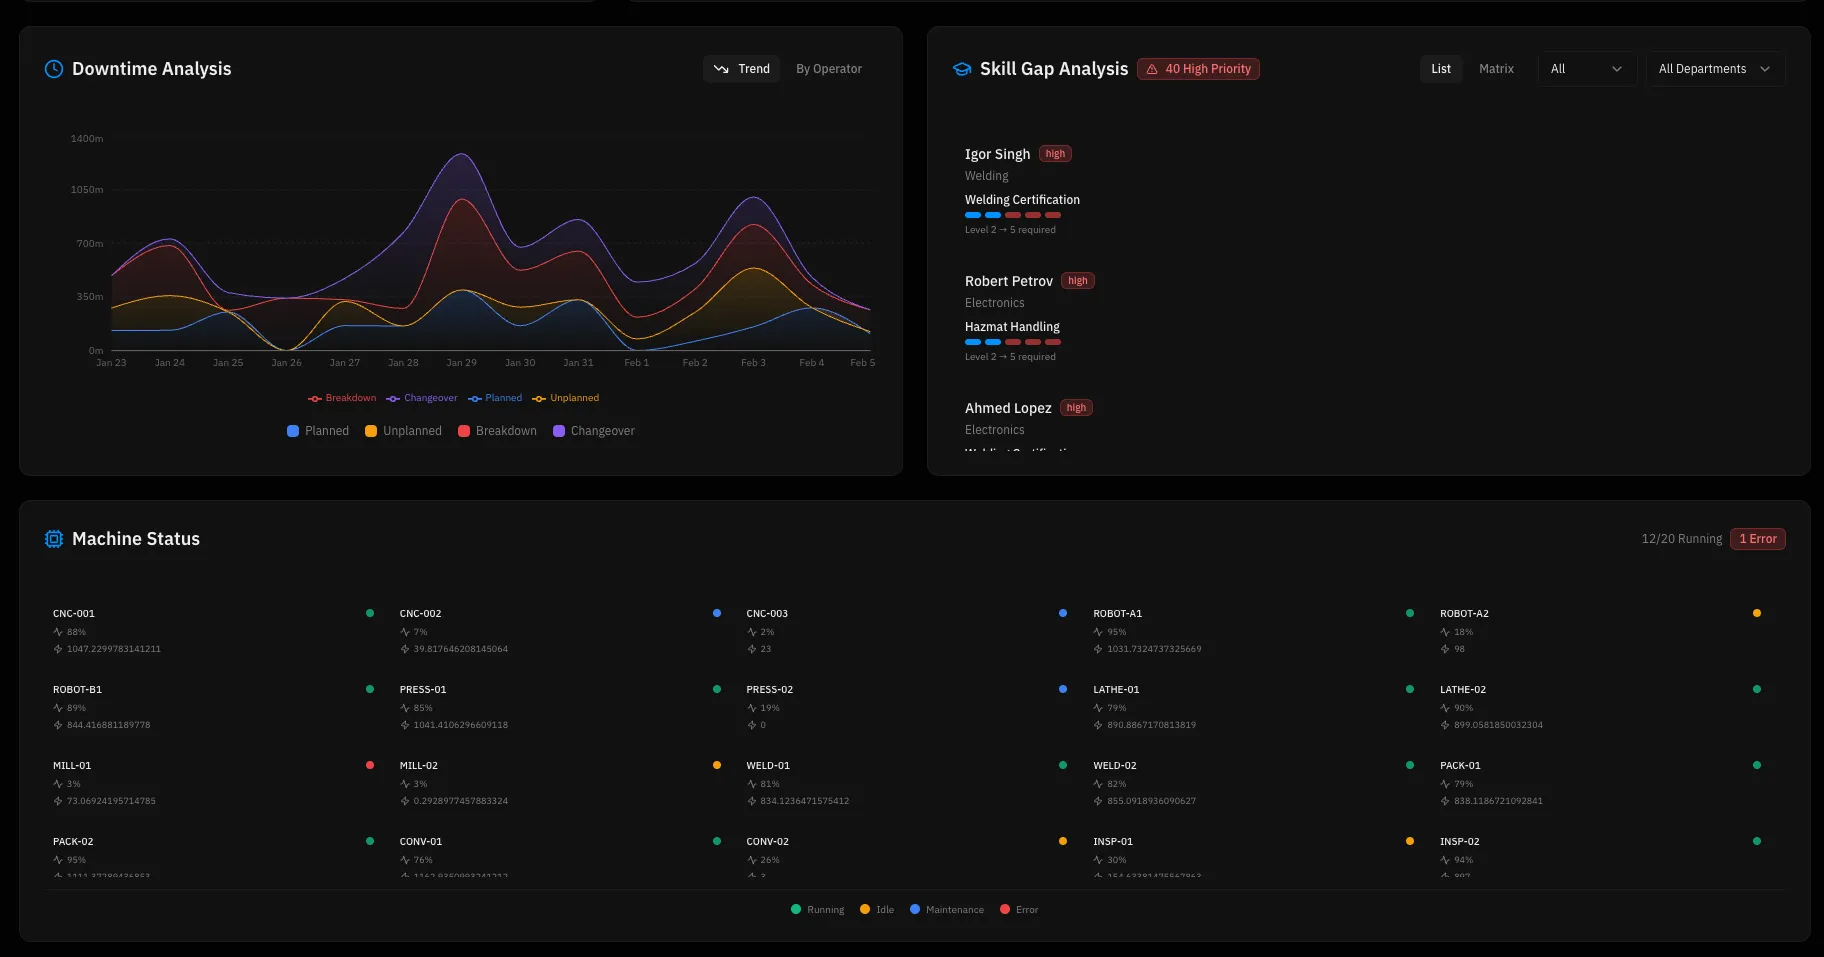The height and width of the screenshot is (957, 1824).
Task: Click the green Running legend dot
Action: pyautogui.click(x=797, y=909)
